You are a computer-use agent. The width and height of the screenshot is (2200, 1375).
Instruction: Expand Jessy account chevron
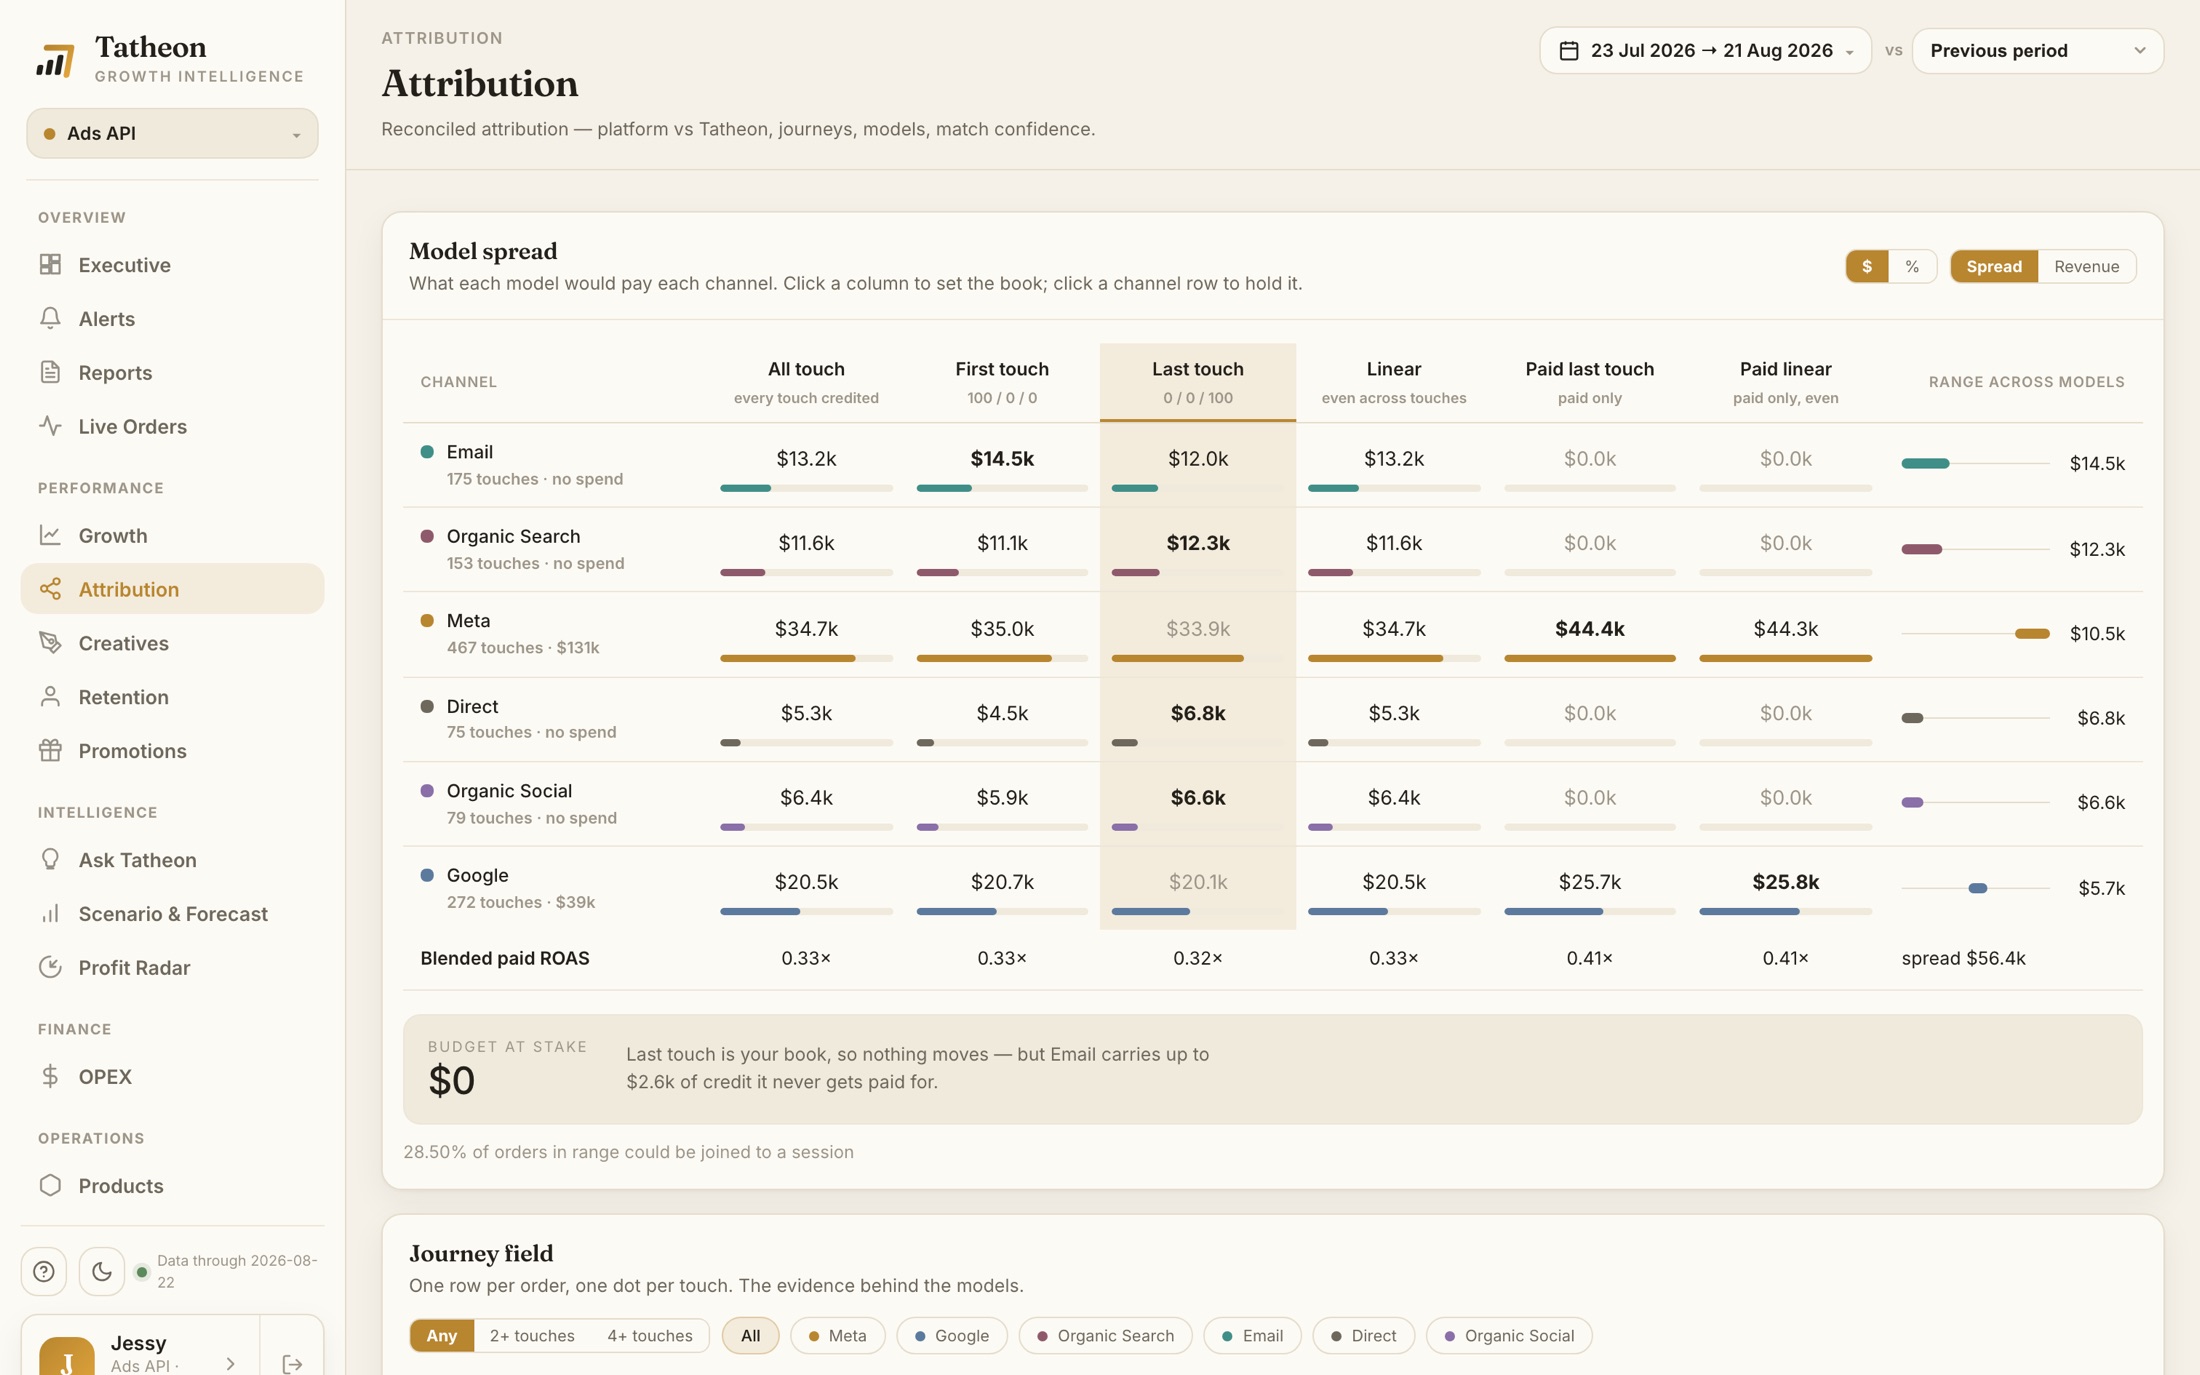pos(230,1363)
